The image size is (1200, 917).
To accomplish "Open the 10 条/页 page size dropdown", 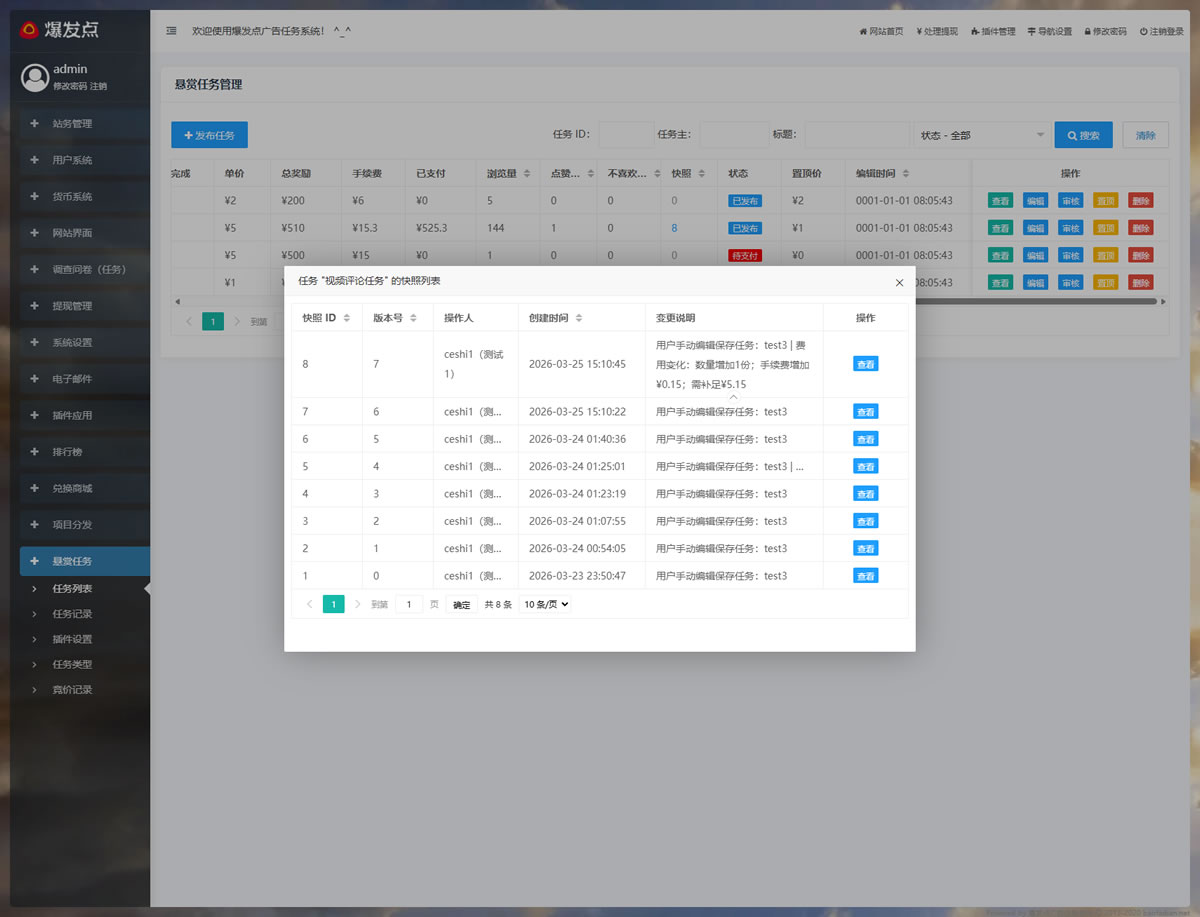I will (x=546, y=604).
